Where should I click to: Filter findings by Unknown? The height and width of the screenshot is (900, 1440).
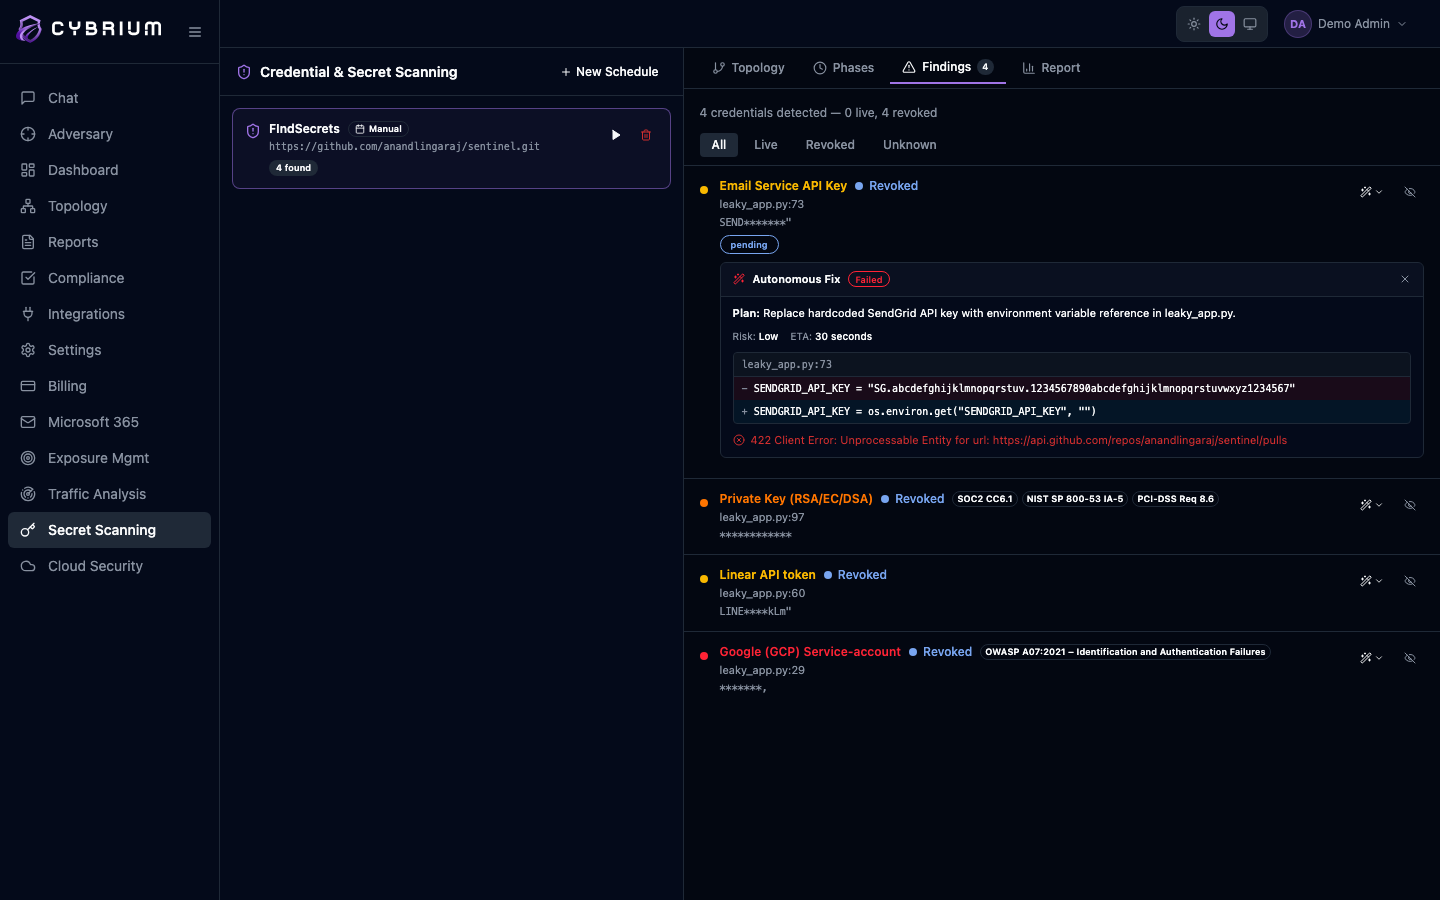pos(910,145)
